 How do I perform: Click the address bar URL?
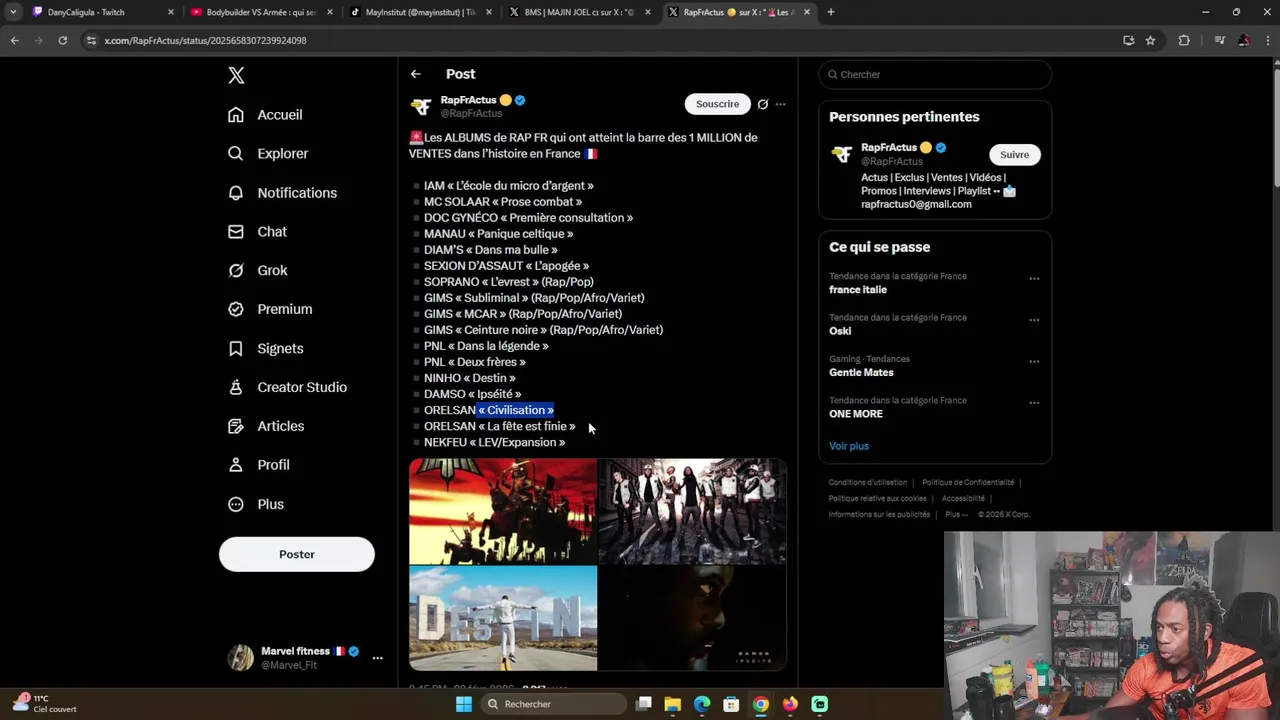pyautogui.click(x=205, y=41)
